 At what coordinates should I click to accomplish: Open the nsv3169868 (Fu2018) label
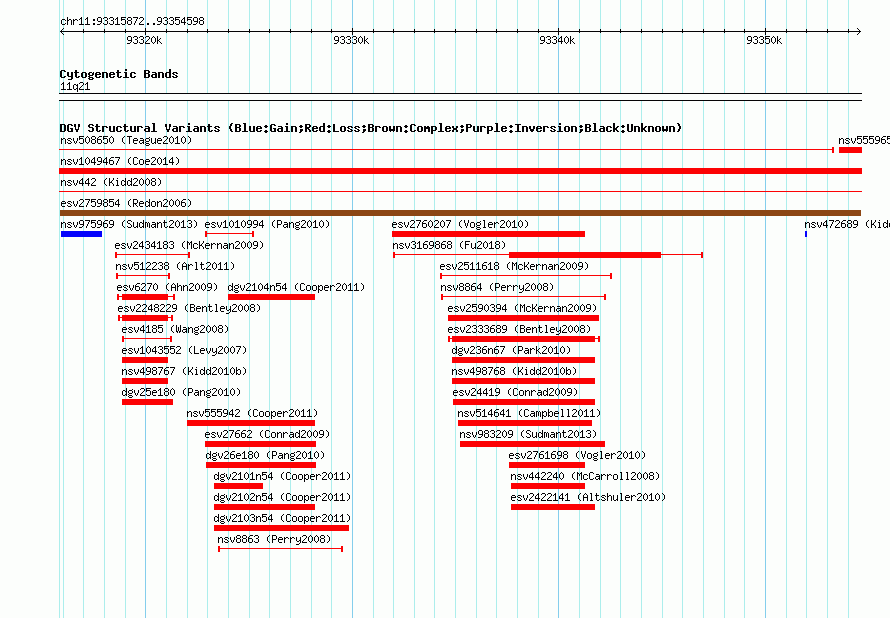tap(449, 245)
